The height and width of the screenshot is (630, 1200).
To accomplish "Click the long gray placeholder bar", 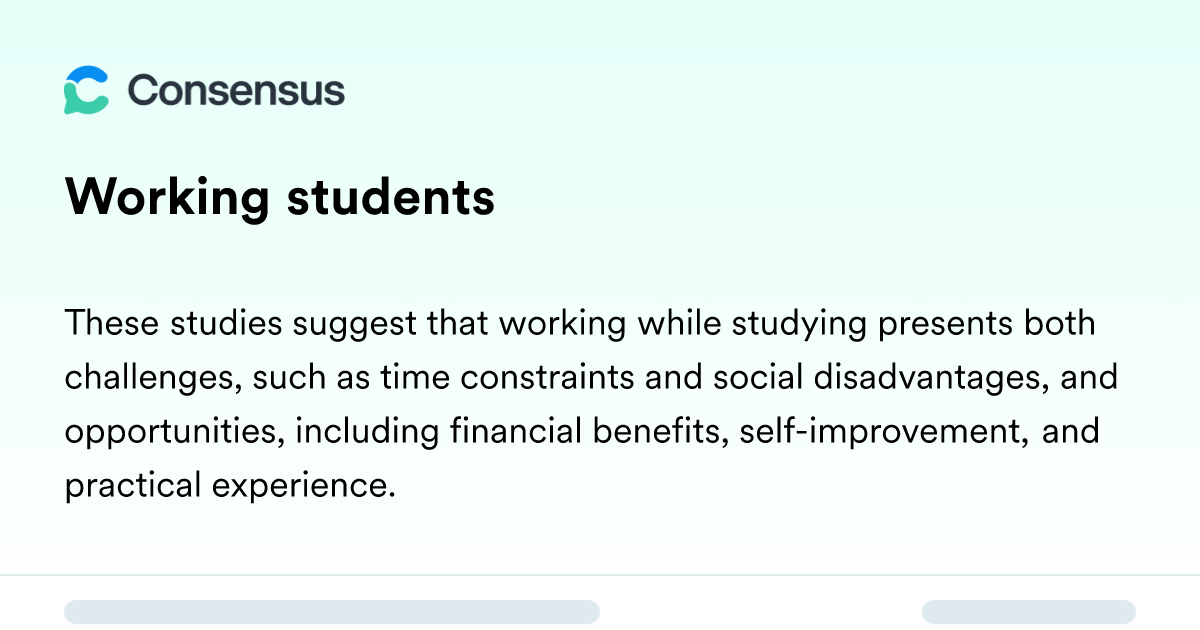I will 331,612.
